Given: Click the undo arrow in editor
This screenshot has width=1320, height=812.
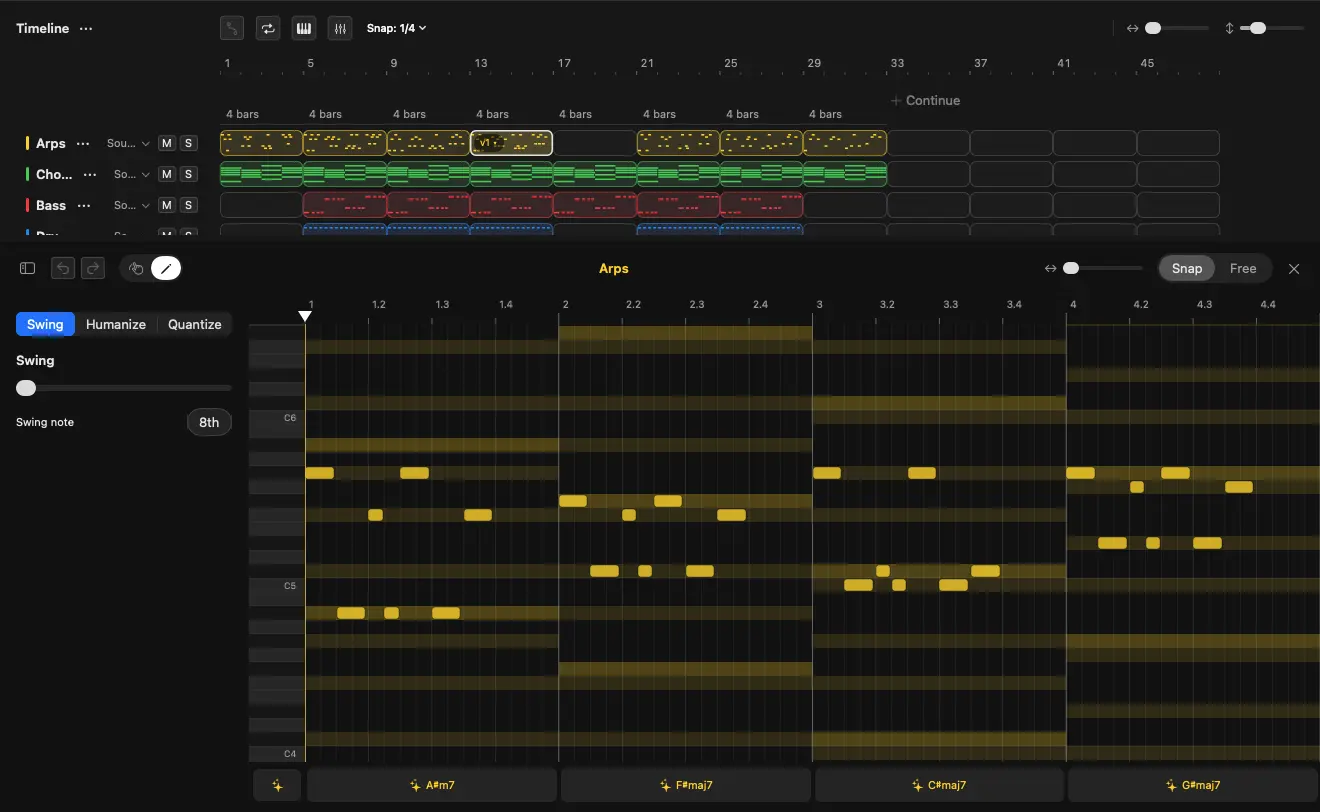Looking at the screenshot, I should [x=63, y=268].
